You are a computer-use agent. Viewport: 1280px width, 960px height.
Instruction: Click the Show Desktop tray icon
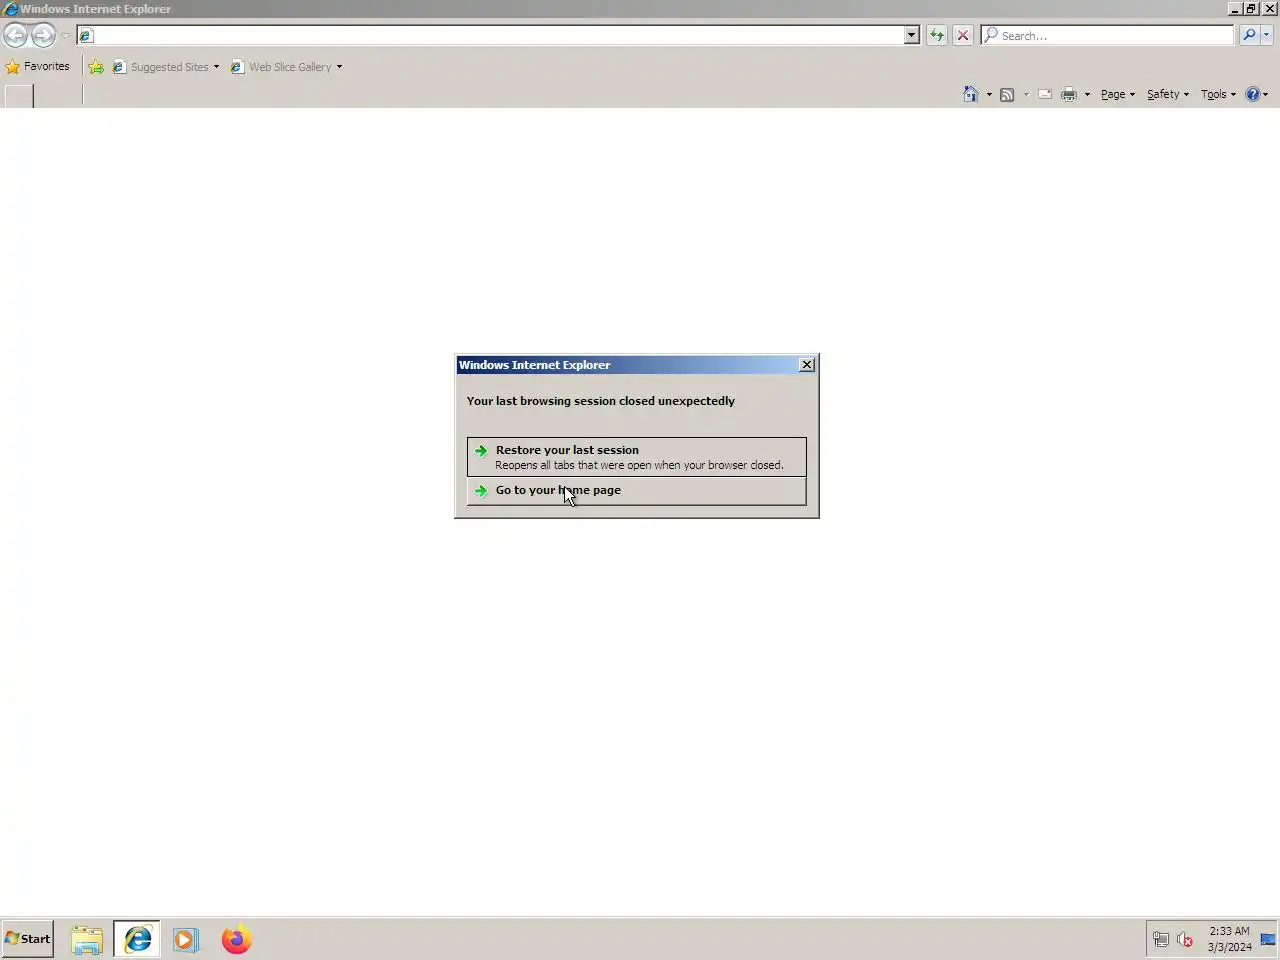pyautogui.click(x=1268, y=940)
